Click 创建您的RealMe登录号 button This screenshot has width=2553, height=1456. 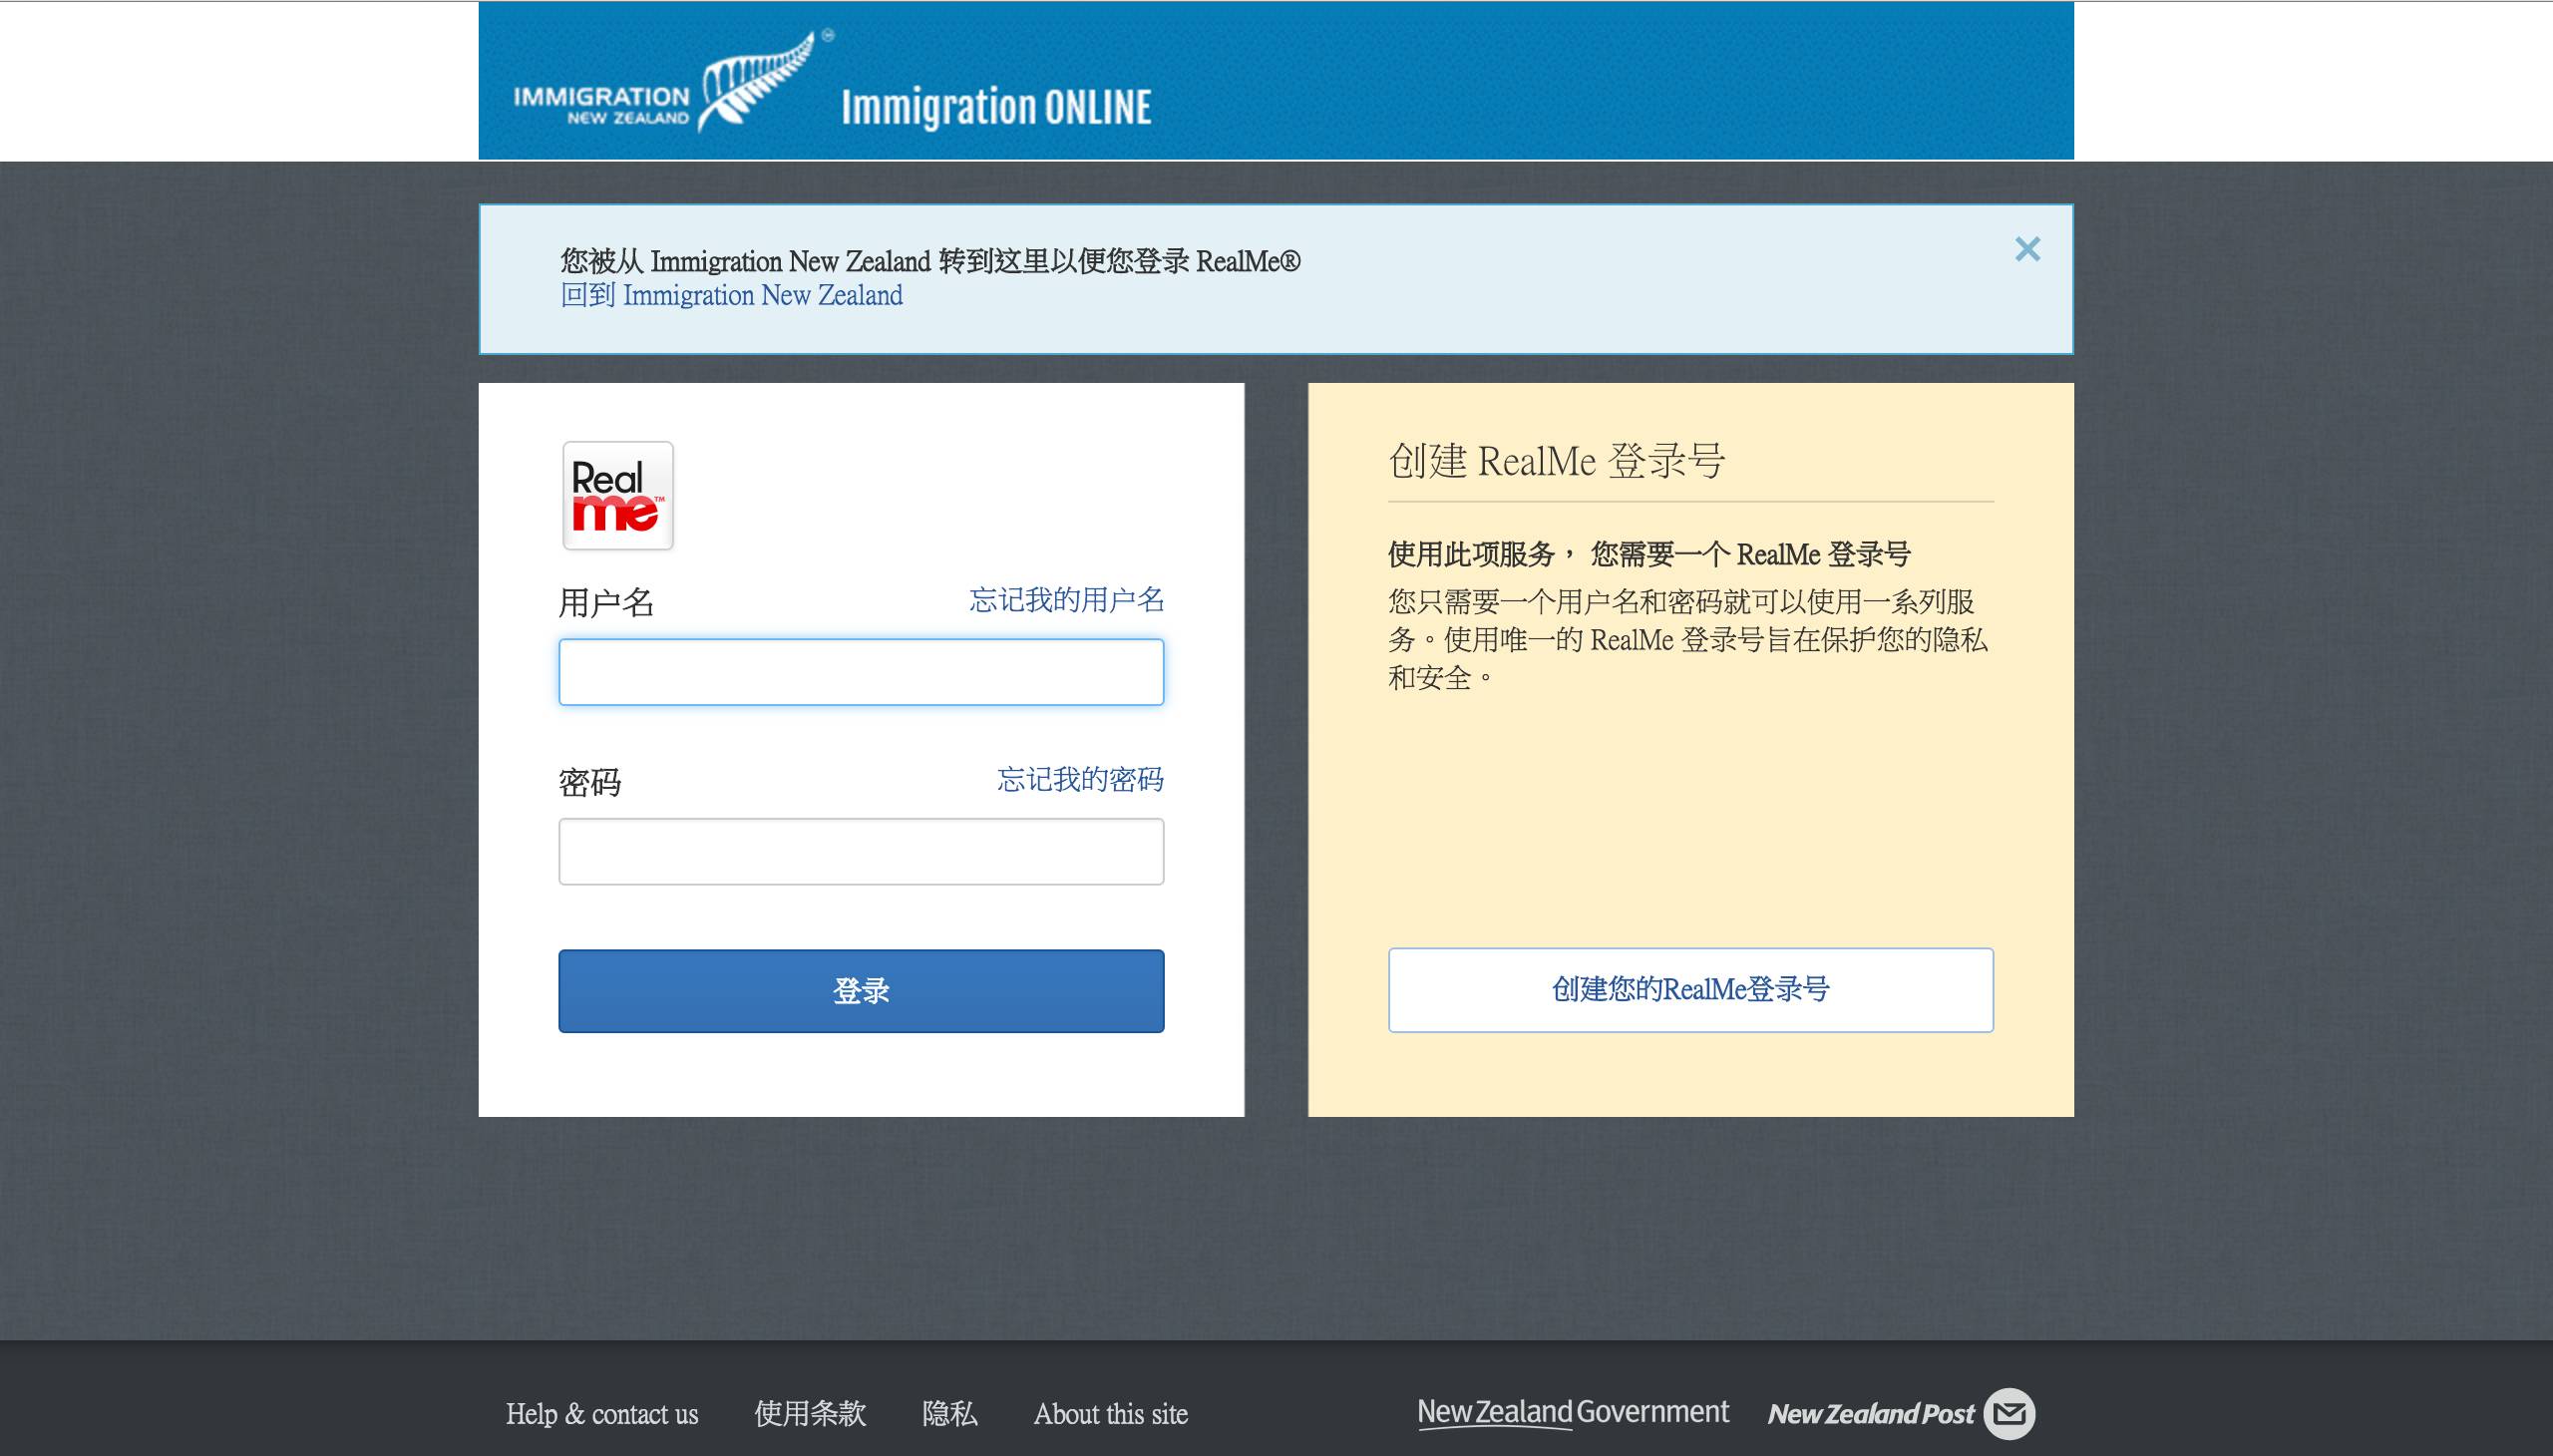tap(1690, 990)
